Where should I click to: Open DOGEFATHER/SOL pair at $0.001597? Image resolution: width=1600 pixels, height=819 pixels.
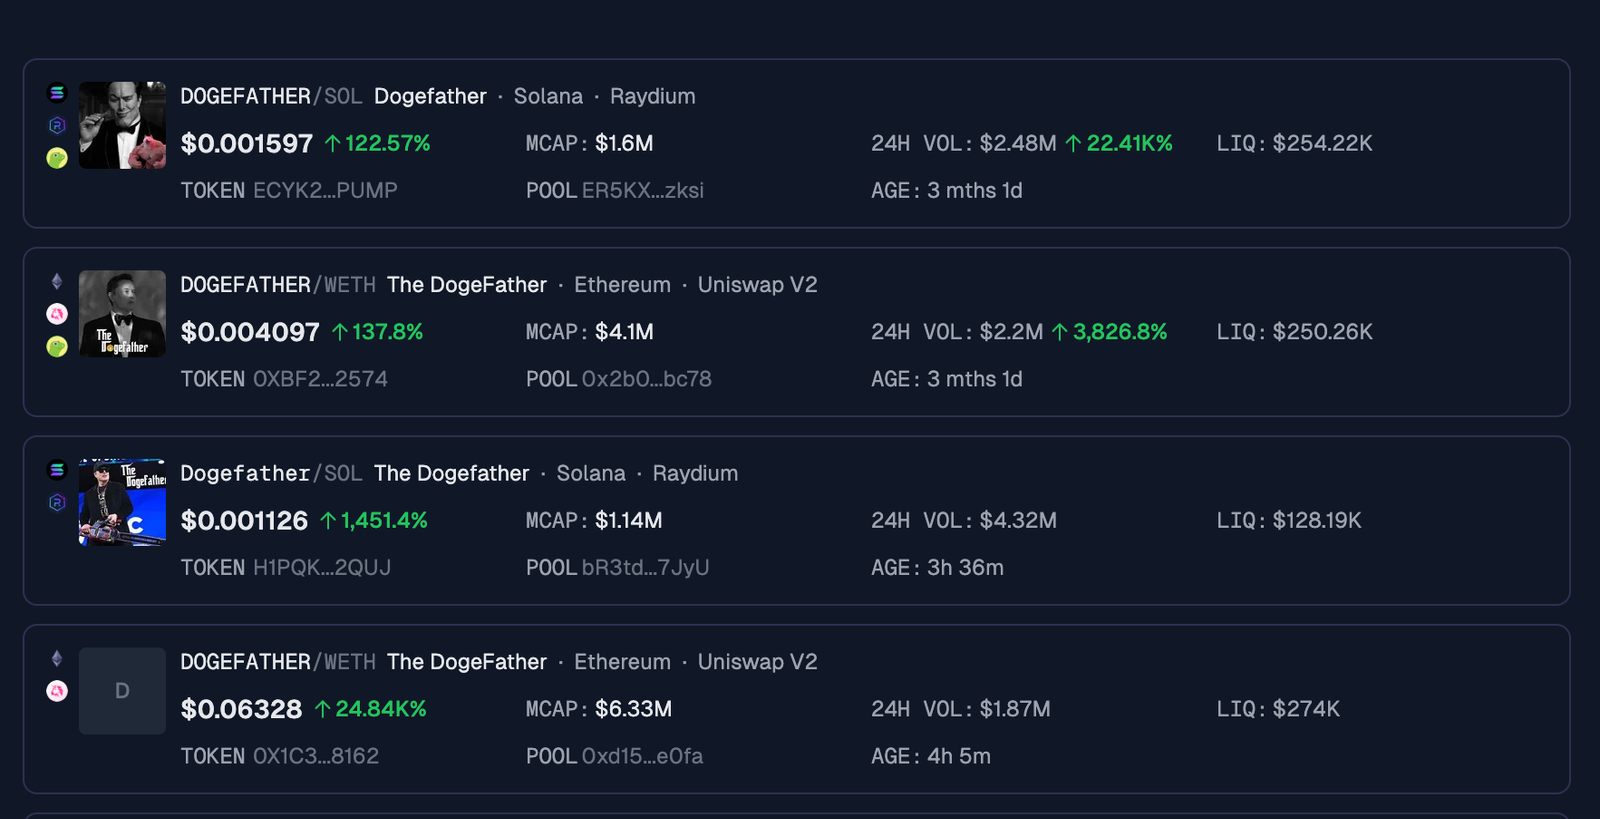tap(271, 96)
